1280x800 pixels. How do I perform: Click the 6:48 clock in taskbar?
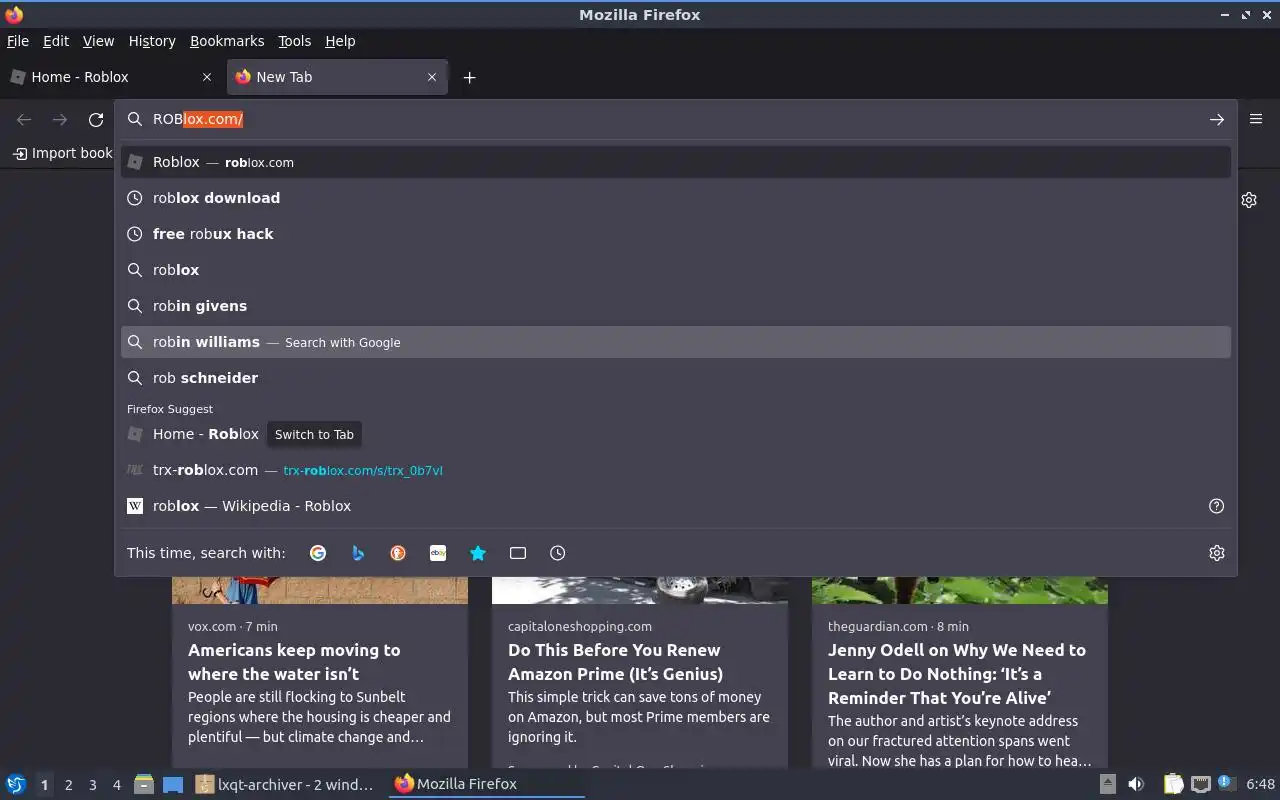pos(1260,784)
